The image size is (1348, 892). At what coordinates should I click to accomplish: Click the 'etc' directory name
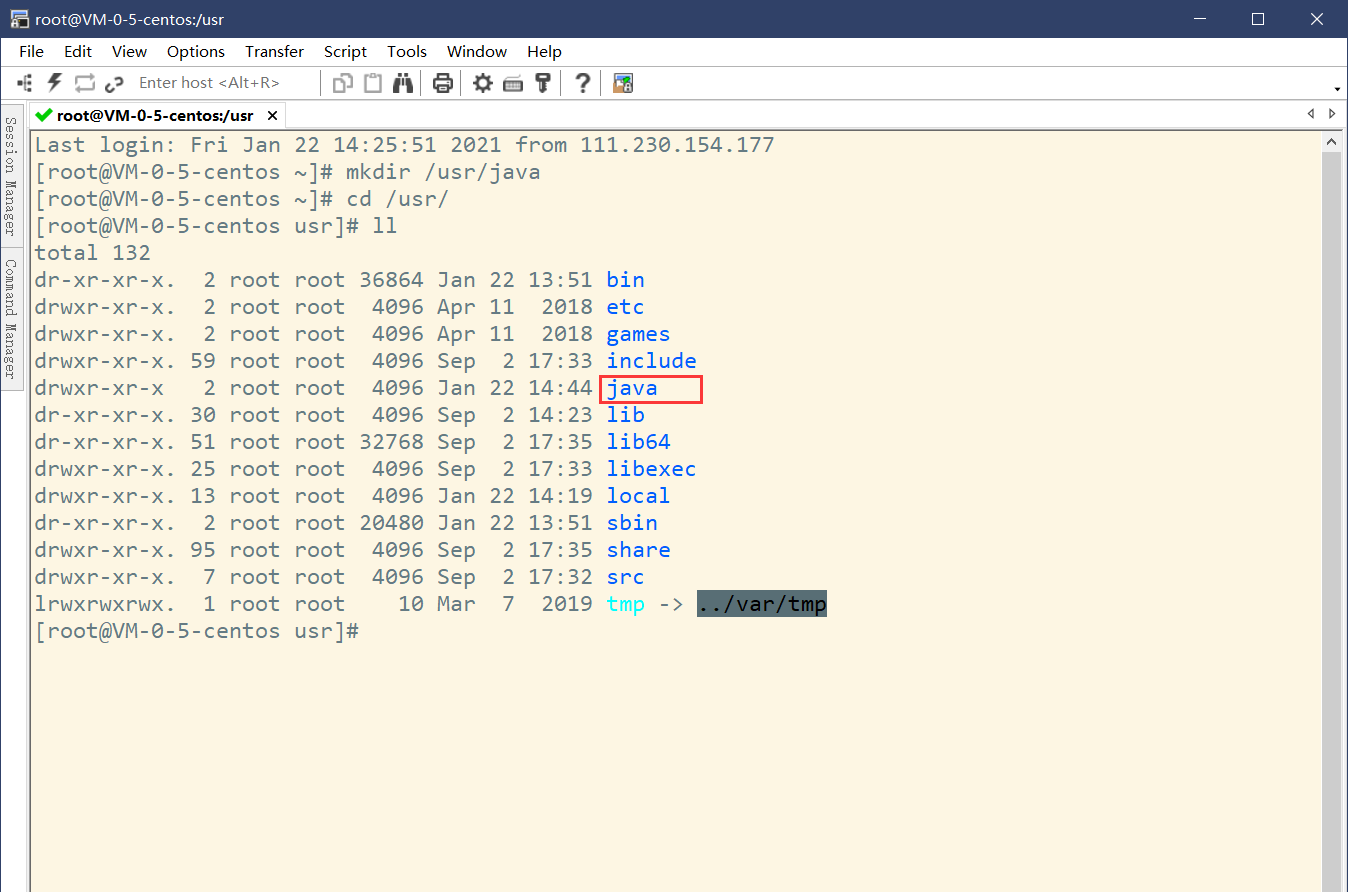[x=626, y=307]
